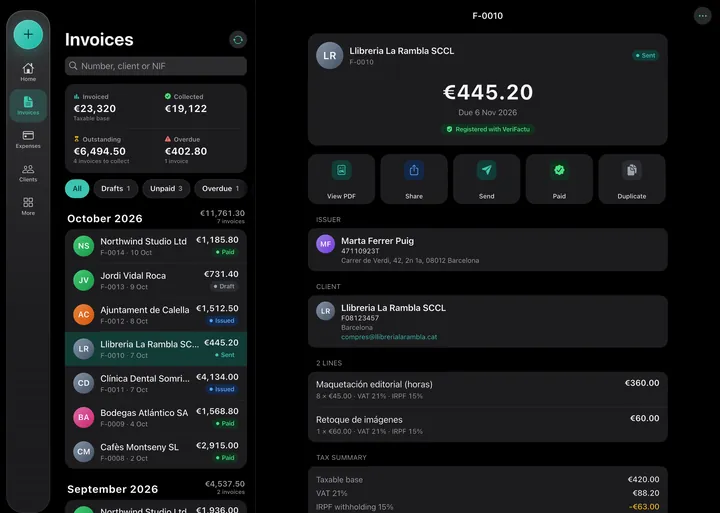The height and width of the screenshot is (513, 720).
Task: Click the large LR avatar in the invoice header
Action: coord(329,56)
